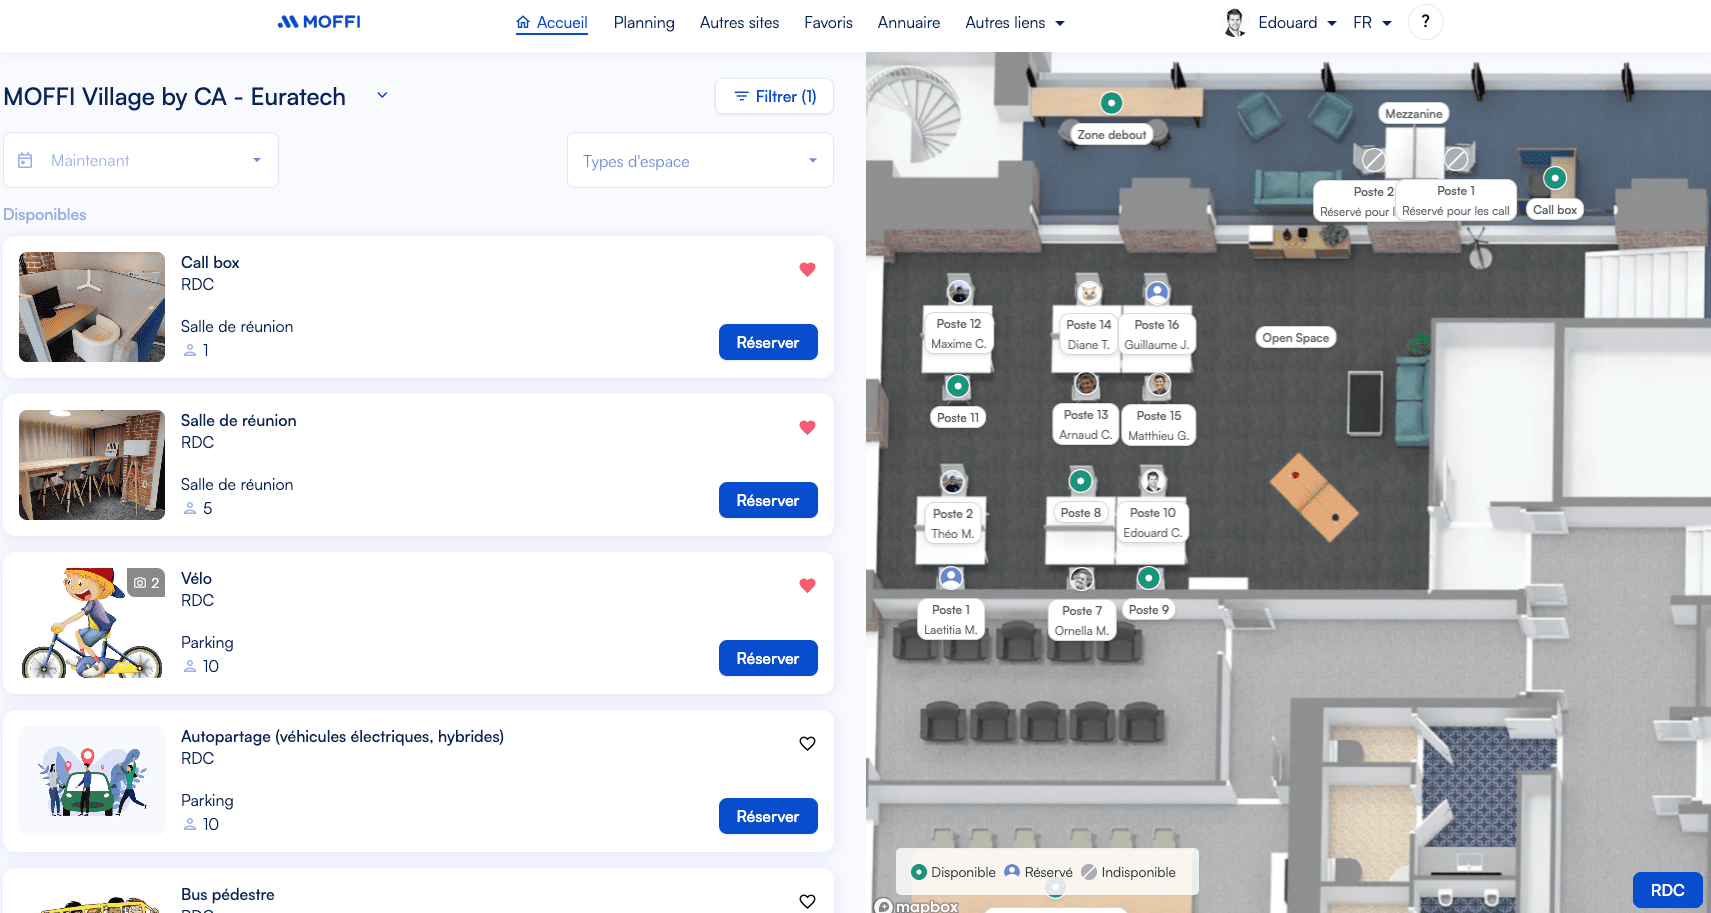Click the Poste 8 label on map
The width and height of the screenshot is (1711, 913).
[x=1081, y=513]
